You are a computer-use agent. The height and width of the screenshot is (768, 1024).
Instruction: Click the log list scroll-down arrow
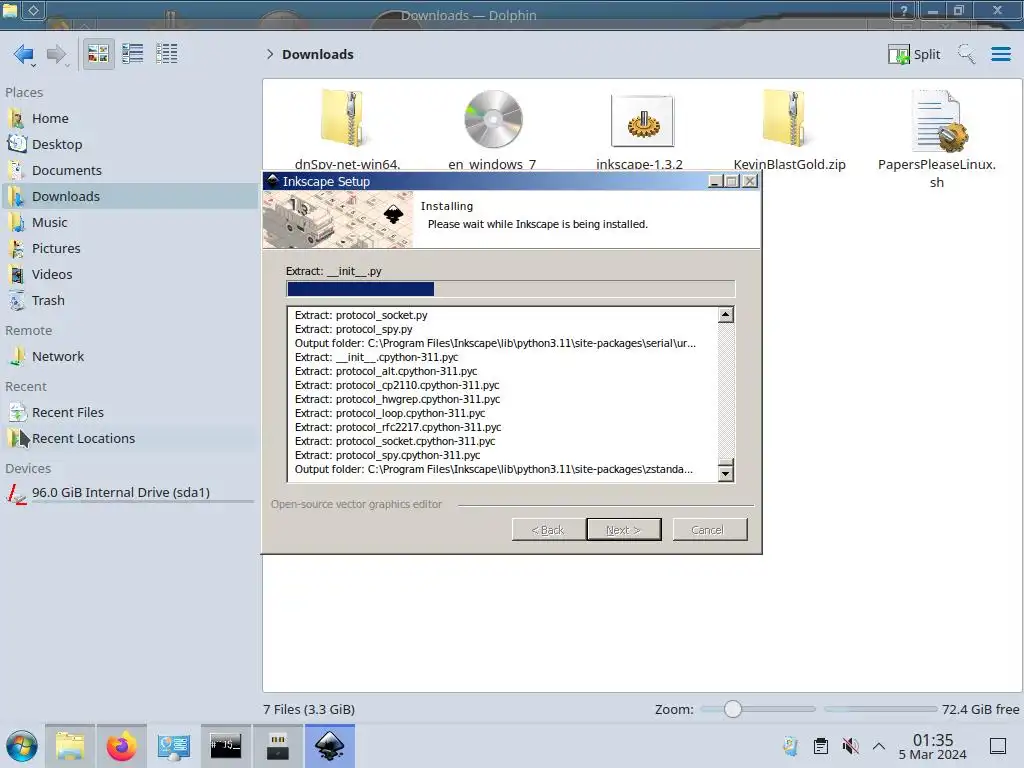[726, 473]
